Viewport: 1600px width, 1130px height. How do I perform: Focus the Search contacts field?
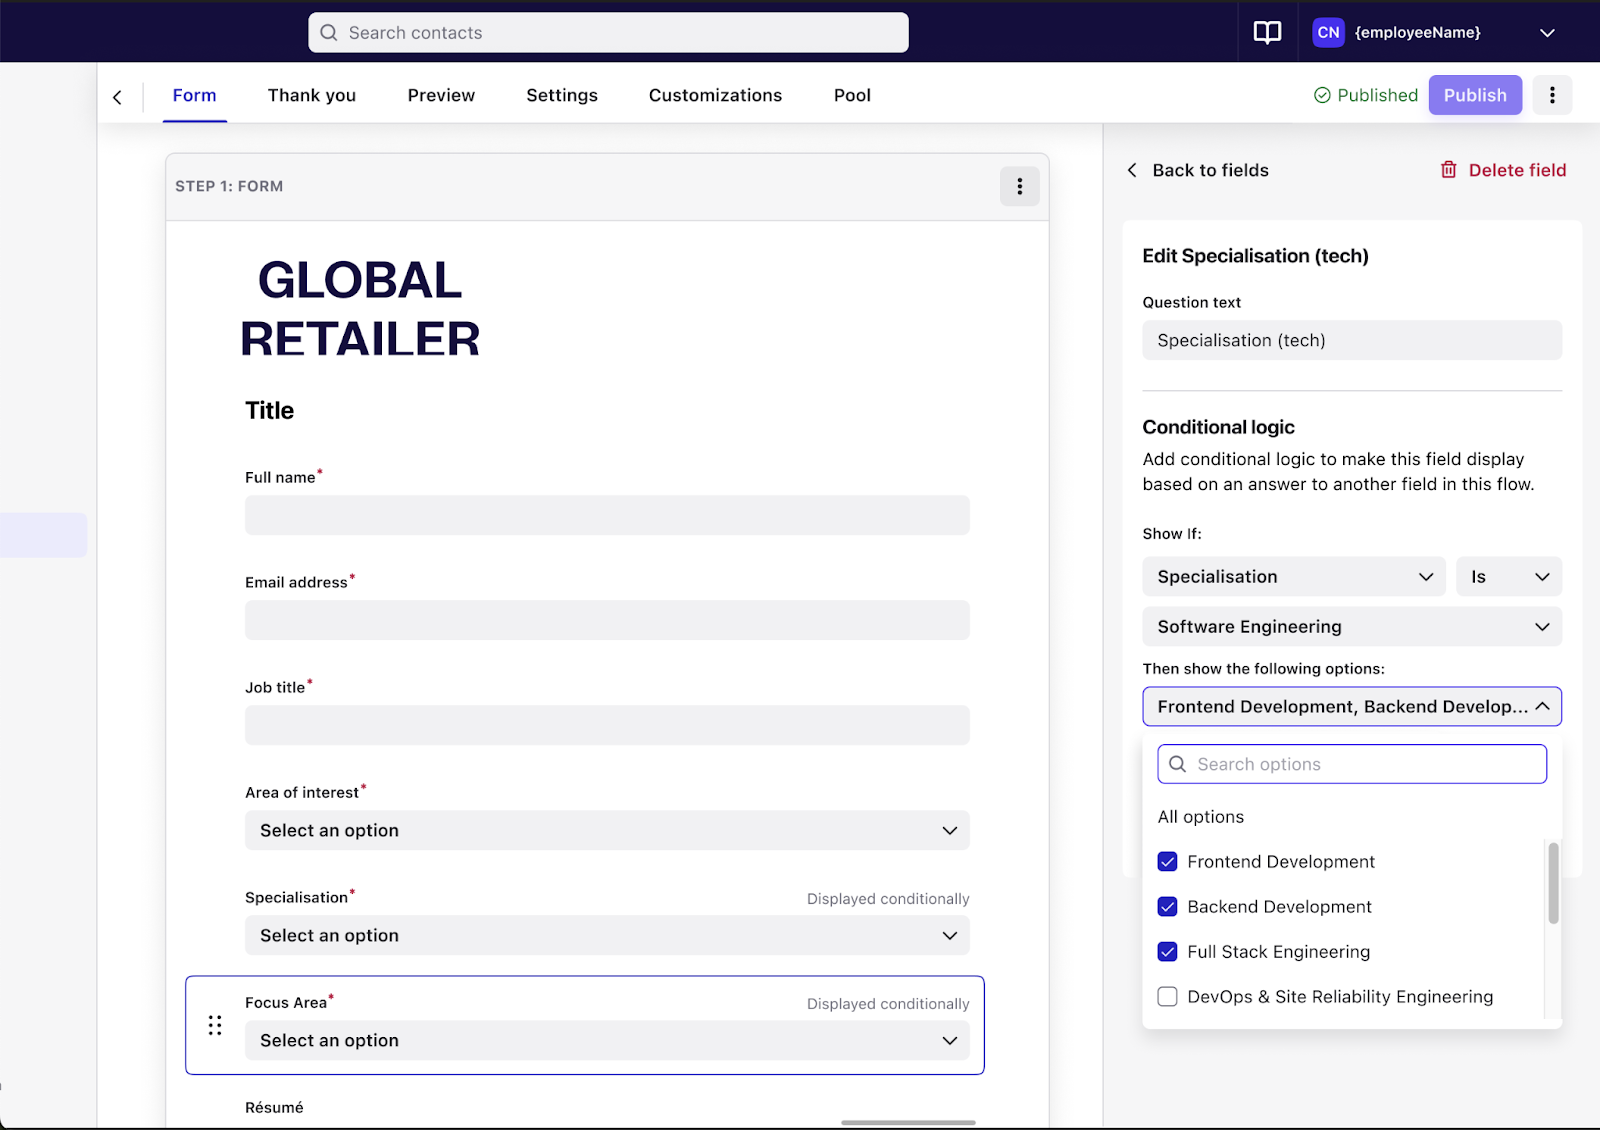click(x=608, y=33)
